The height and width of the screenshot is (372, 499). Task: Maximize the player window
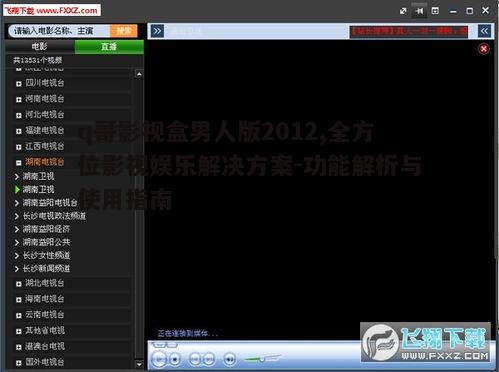469,11
